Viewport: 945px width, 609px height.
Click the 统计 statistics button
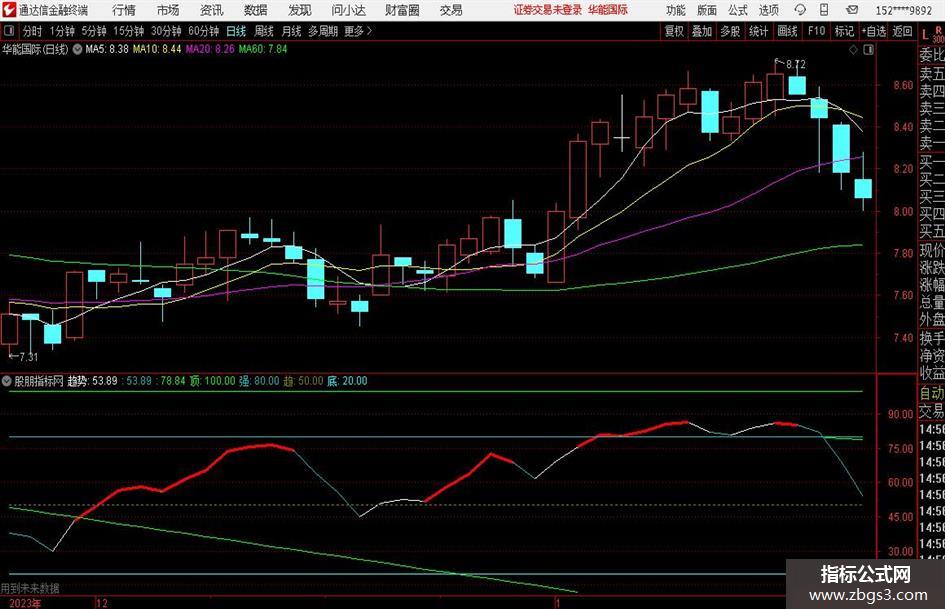pyautogui.click(x=758, y=31)
